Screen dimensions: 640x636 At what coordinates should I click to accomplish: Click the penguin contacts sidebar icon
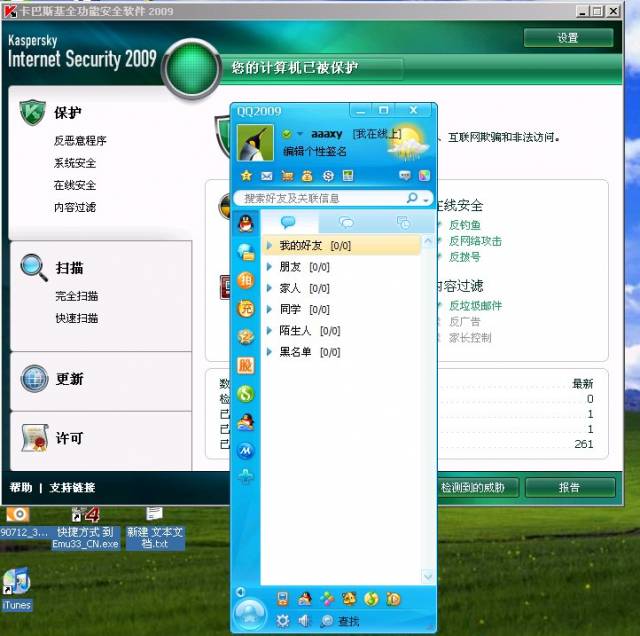pos(246,223)
